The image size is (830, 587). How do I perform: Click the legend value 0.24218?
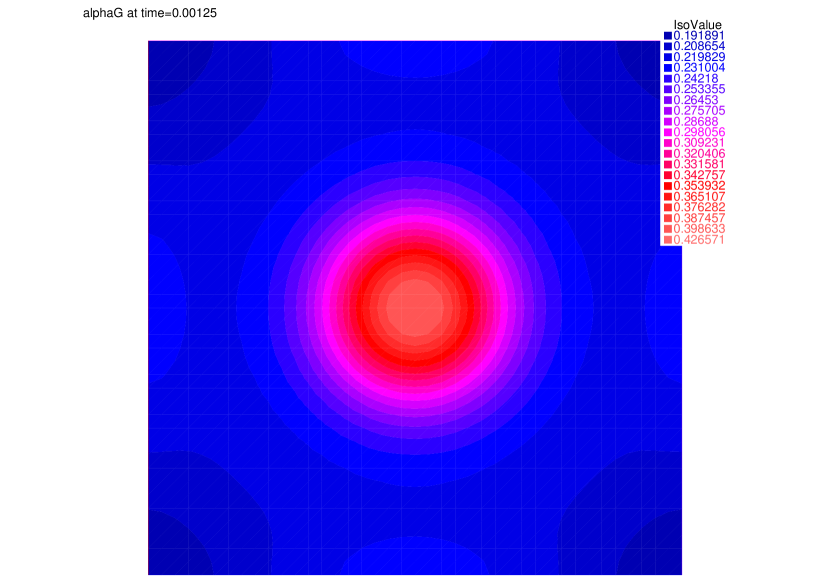(x=696, y=78)
